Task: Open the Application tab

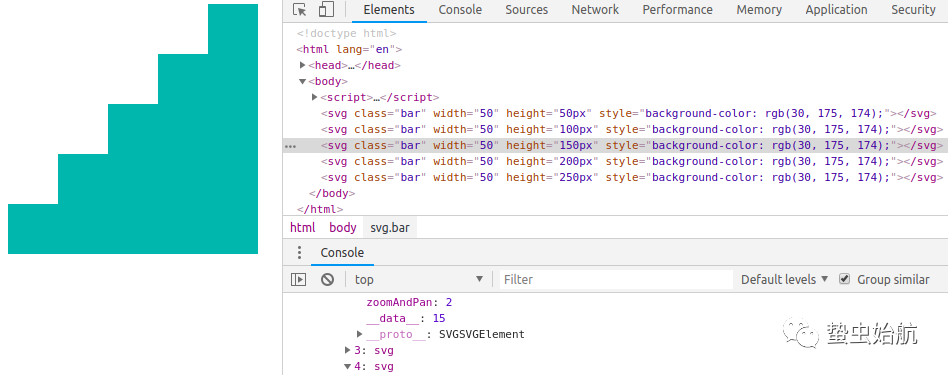Action: click(836, 10)
